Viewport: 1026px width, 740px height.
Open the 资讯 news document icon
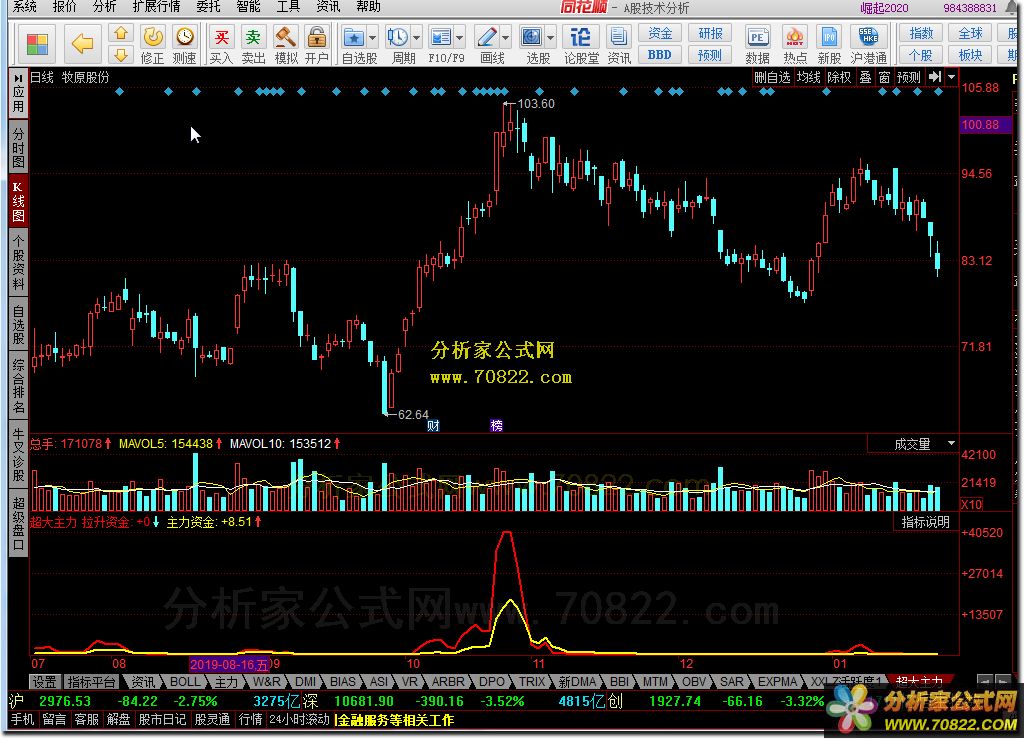[x=618, y=44]
